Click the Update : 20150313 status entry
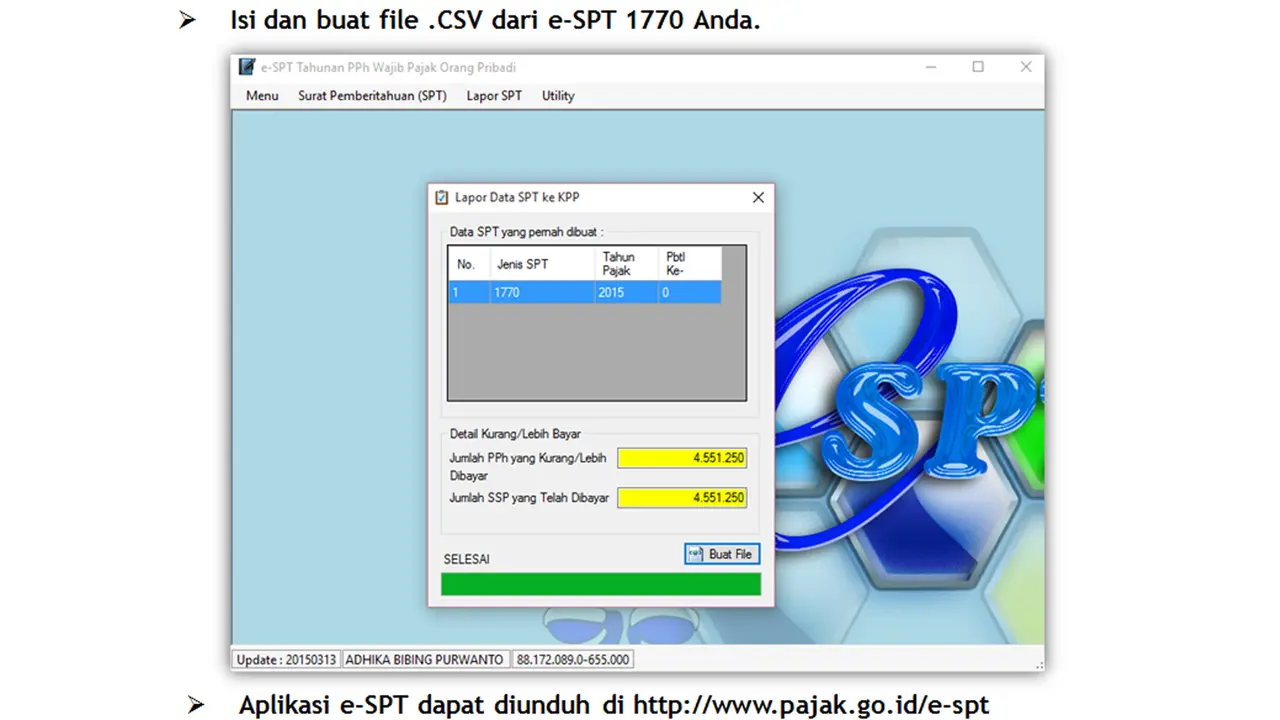The image size is (1280, 720). click(x=286, y=660)
